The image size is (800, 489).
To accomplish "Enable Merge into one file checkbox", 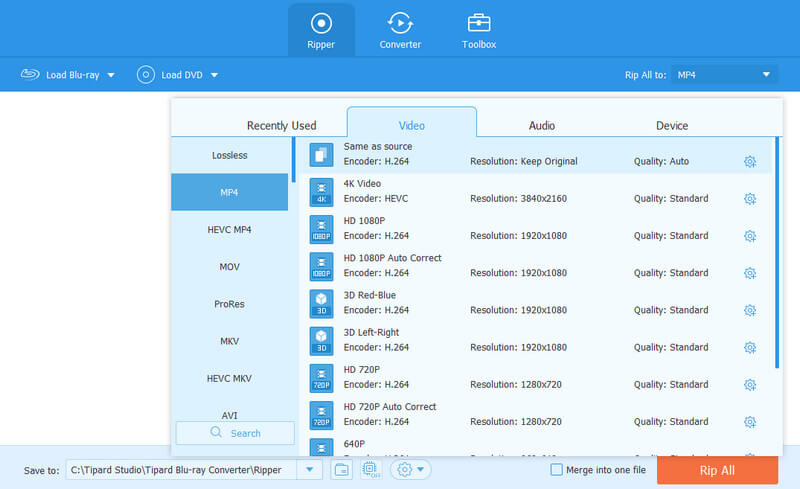I will (x=557, y=469).
